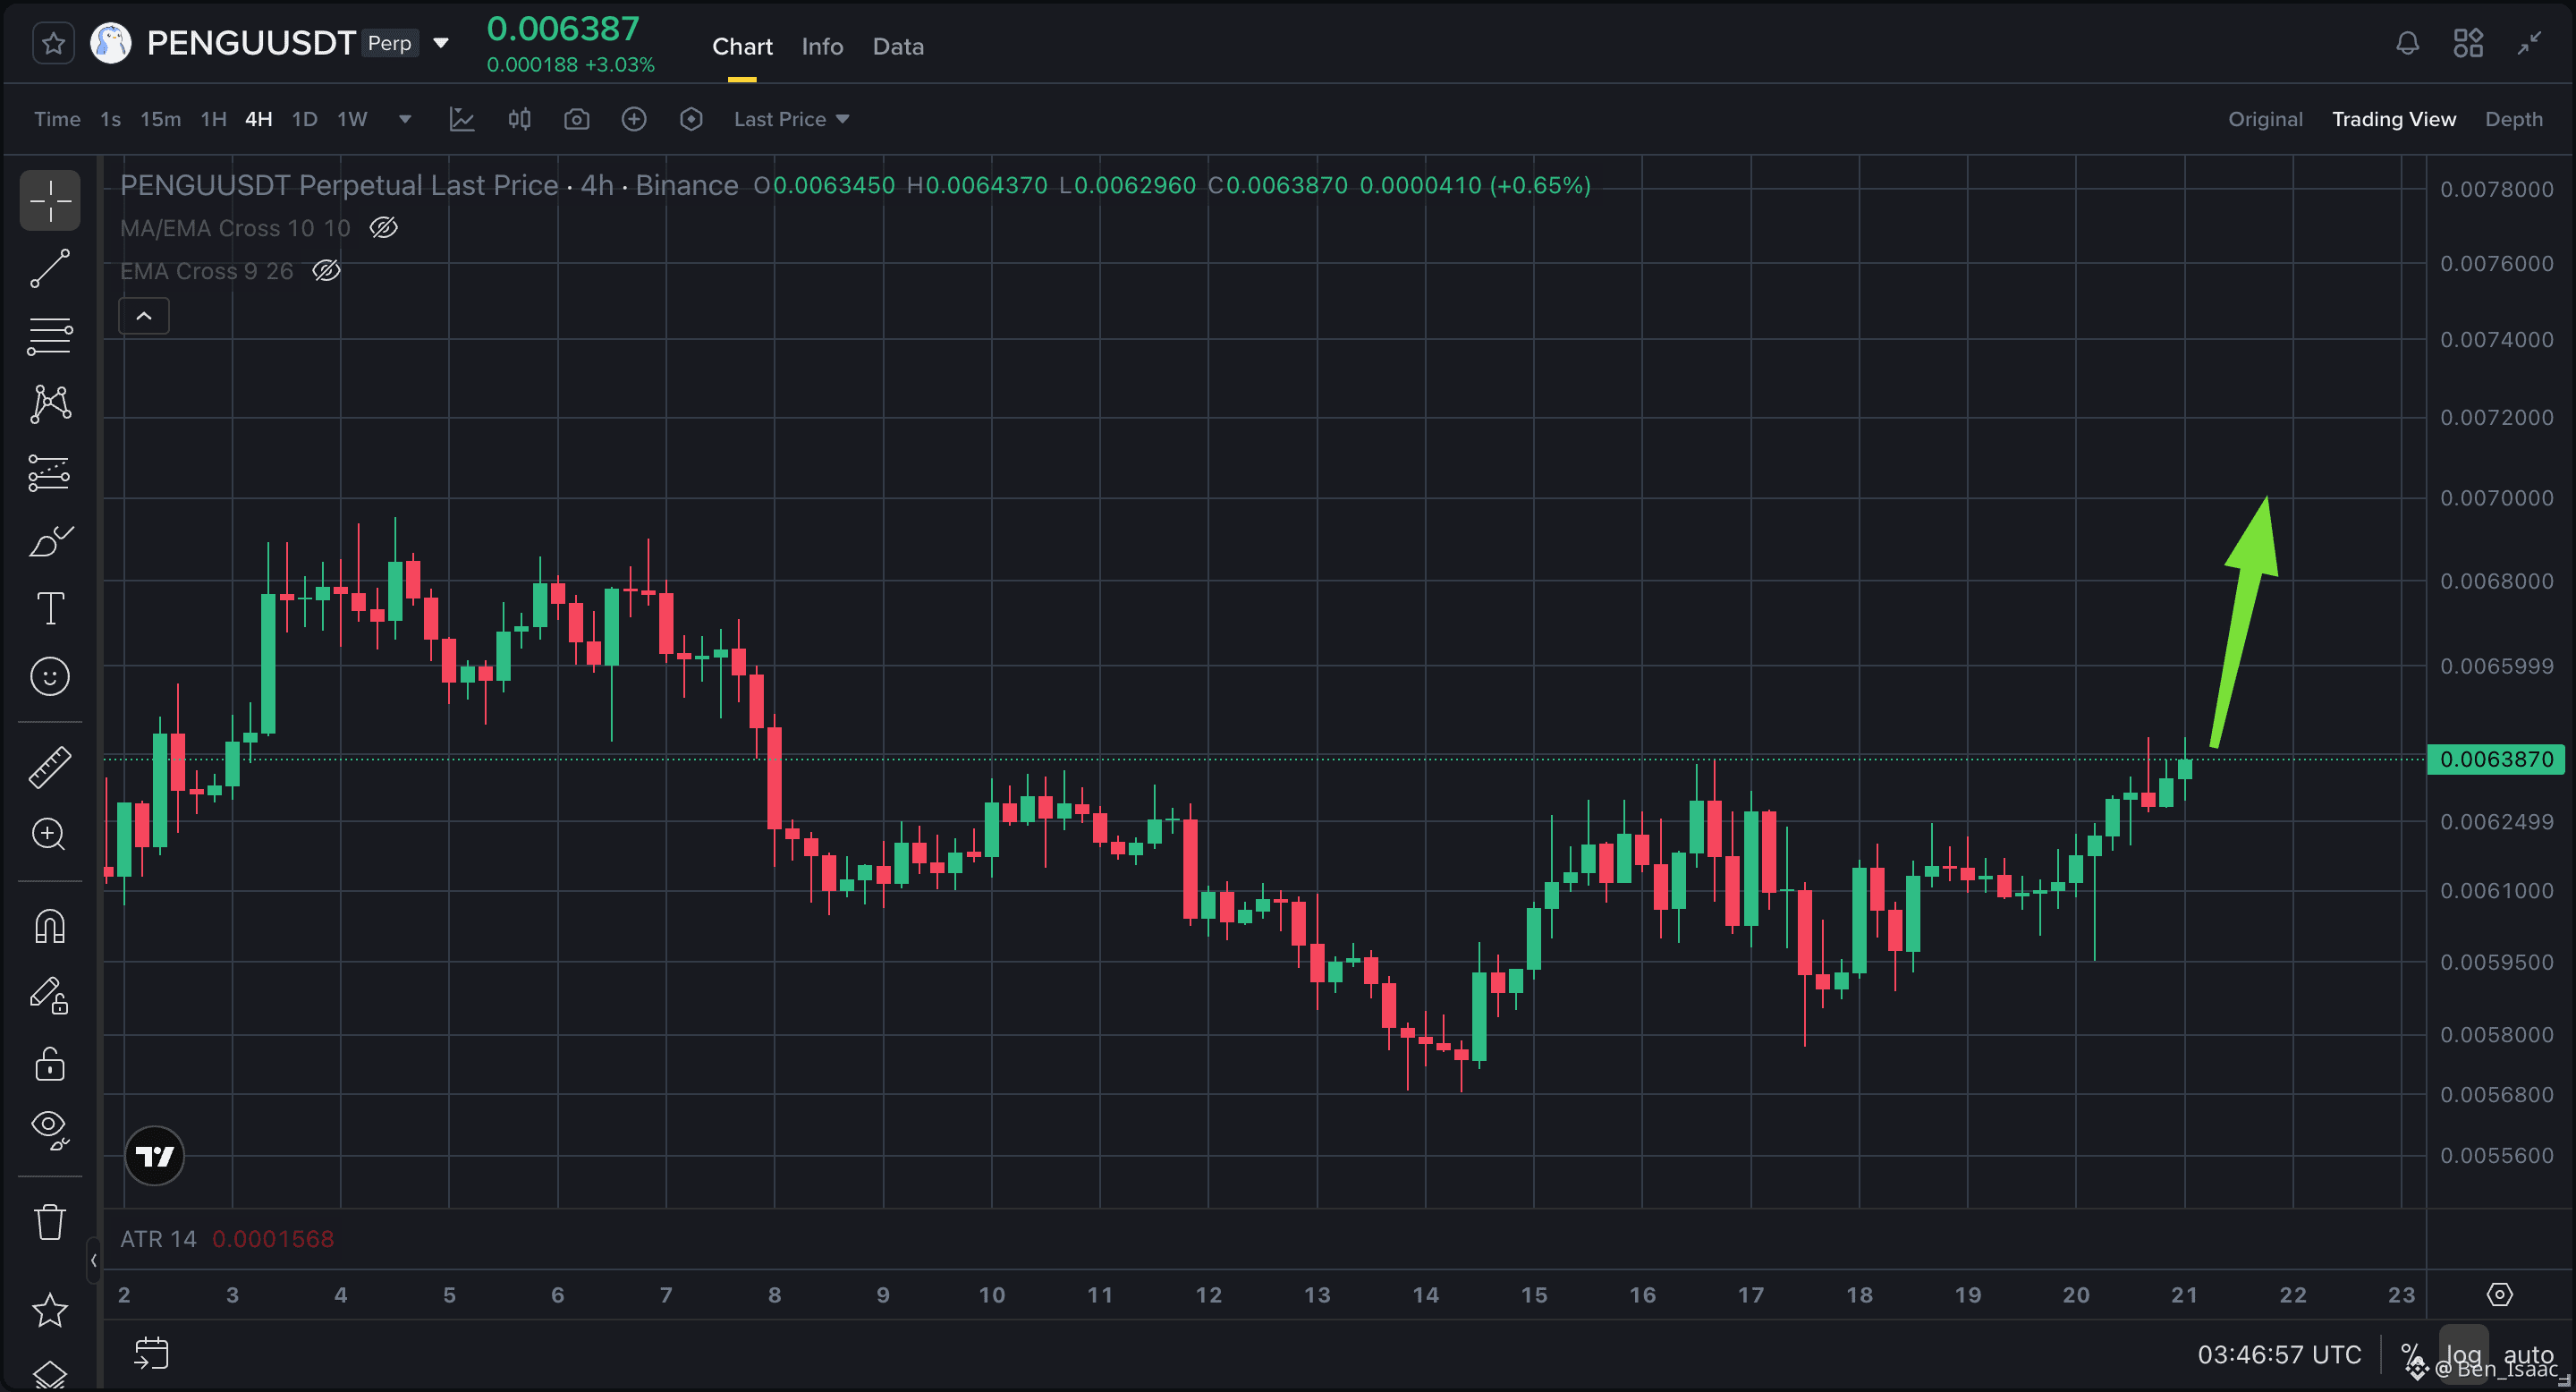Switch to the Chart tab
Viewport: 2576px width, 1392px height.
(742, 46)
